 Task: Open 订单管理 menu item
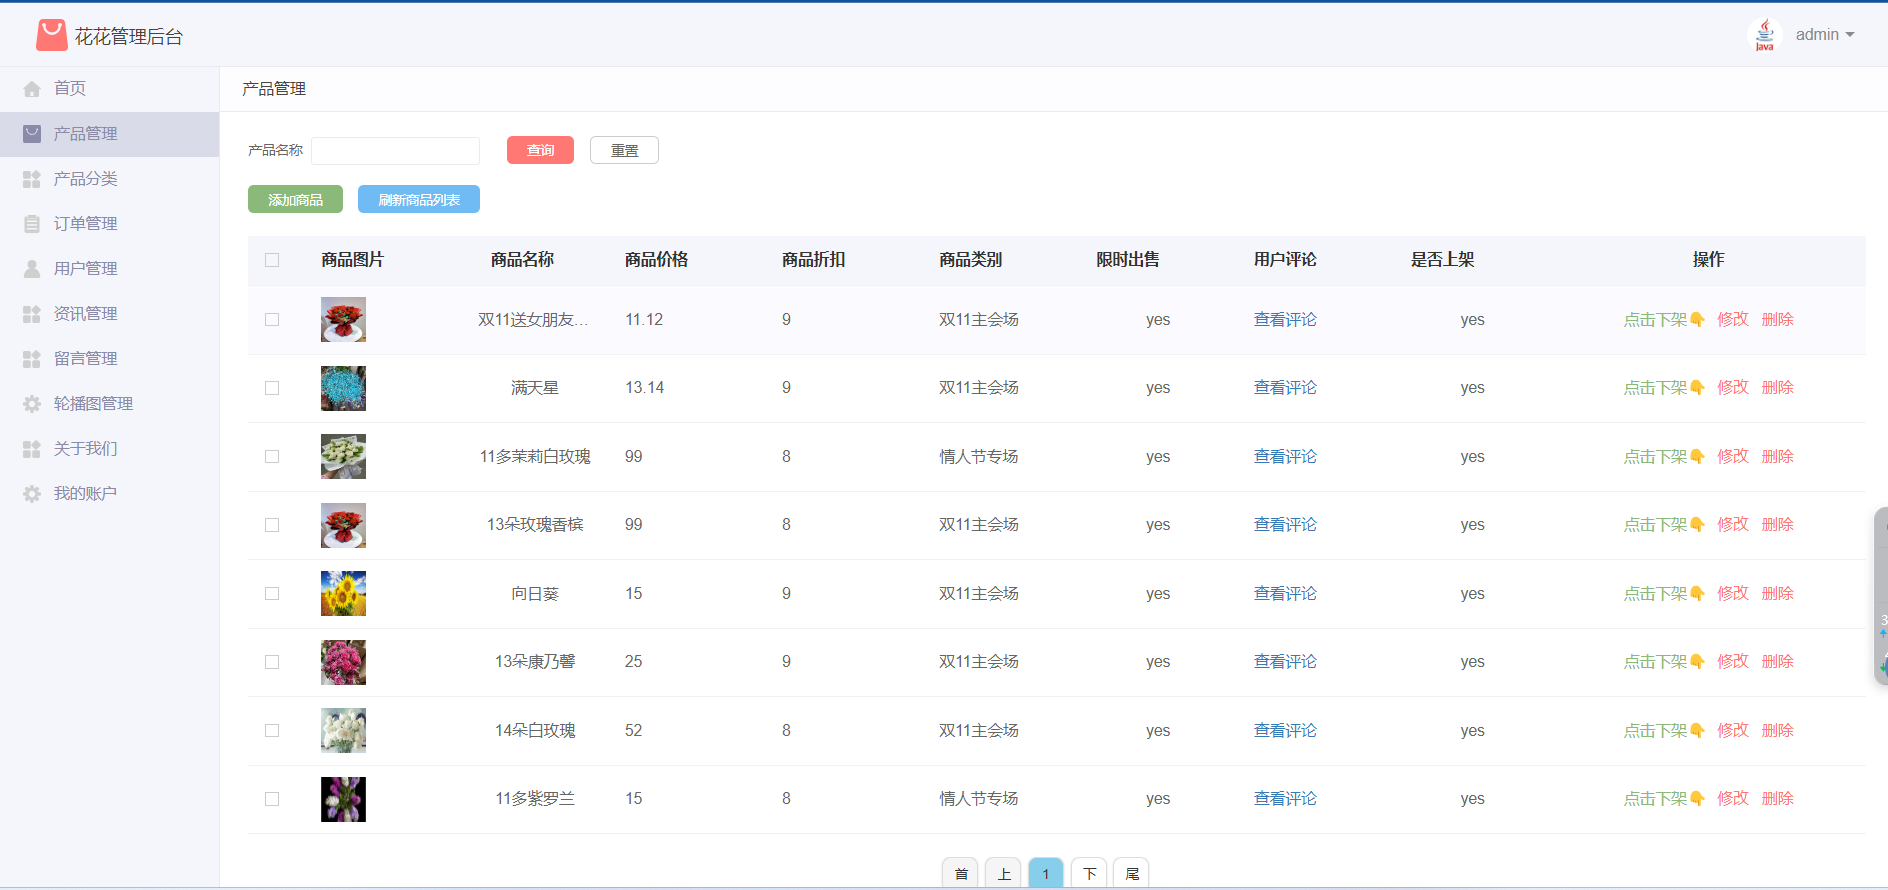[x=109, y=224]
